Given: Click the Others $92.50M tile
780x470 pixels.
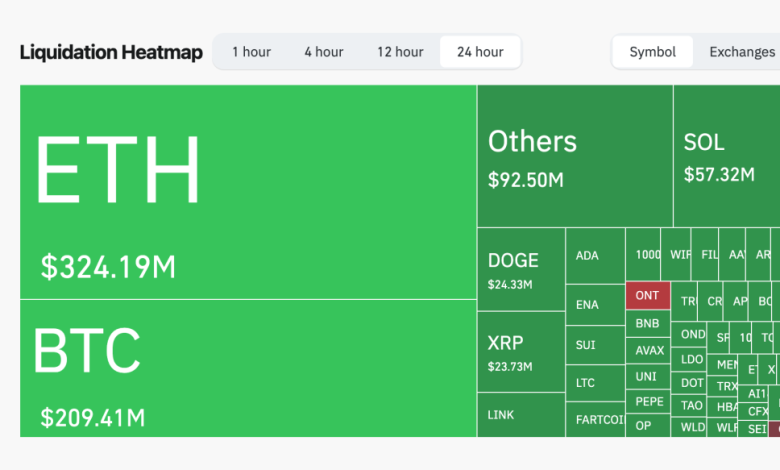Looking at the screenshot, I should coord(575,156).
